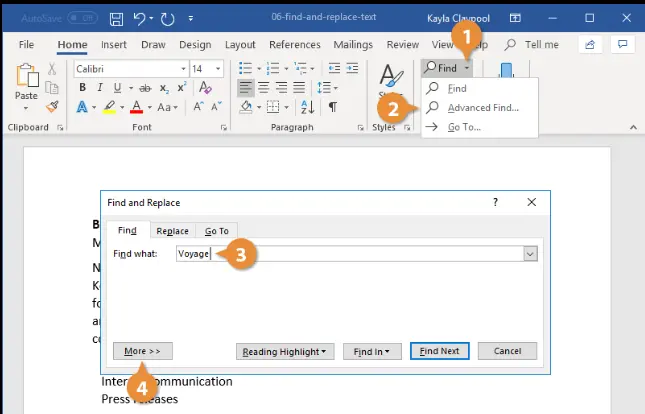645x414 pixels.
Task: Toggle Show/Hide paragraph marks
Action: coord(333,107)
